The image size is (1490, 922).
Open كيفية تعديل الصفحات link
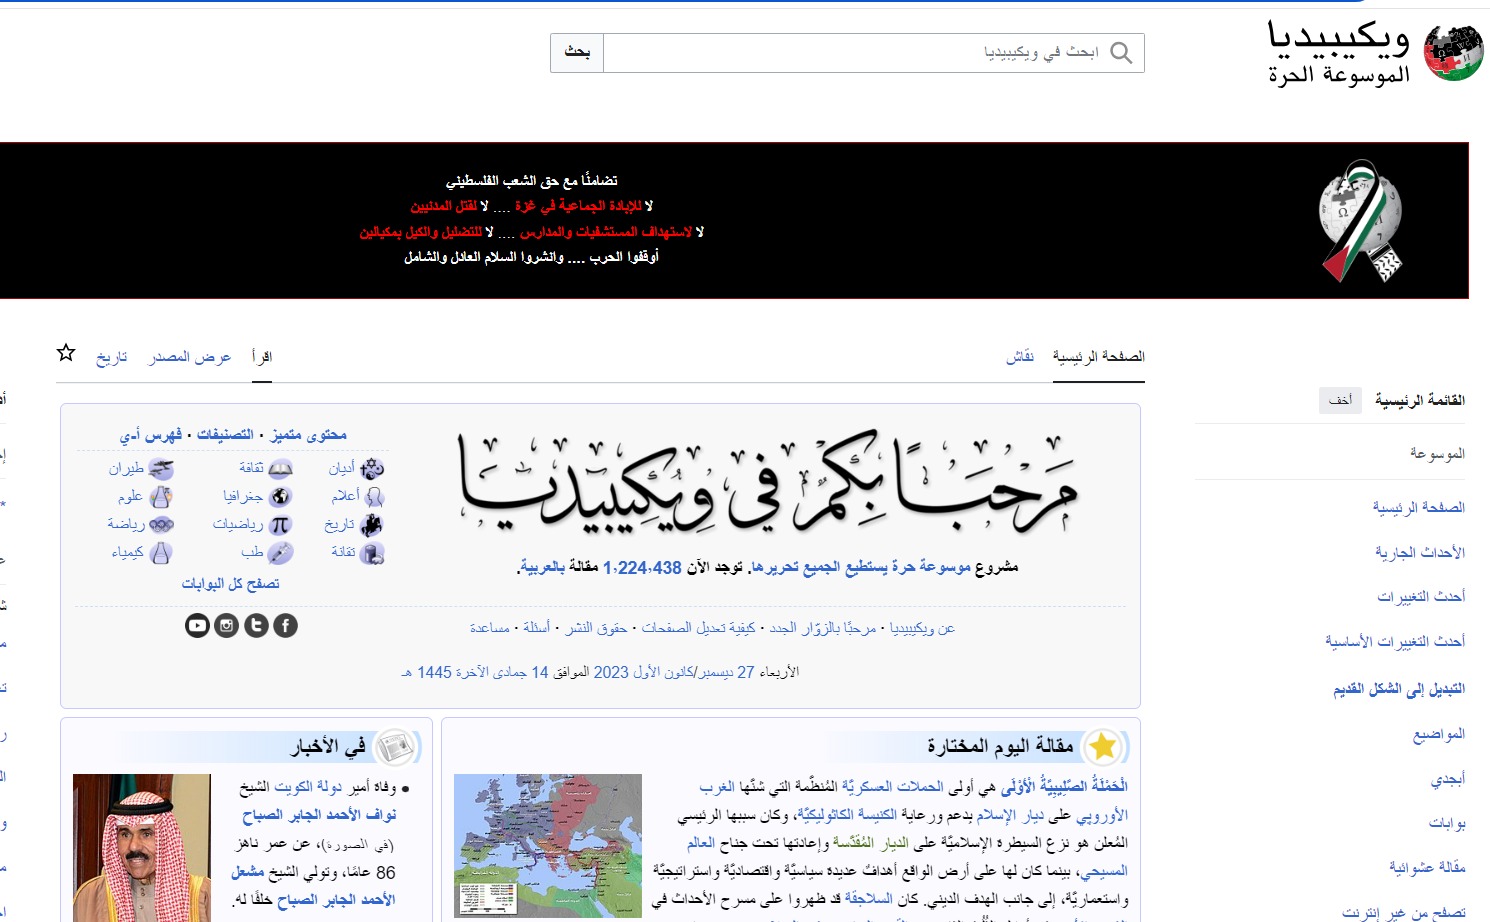tap(698, 628)
